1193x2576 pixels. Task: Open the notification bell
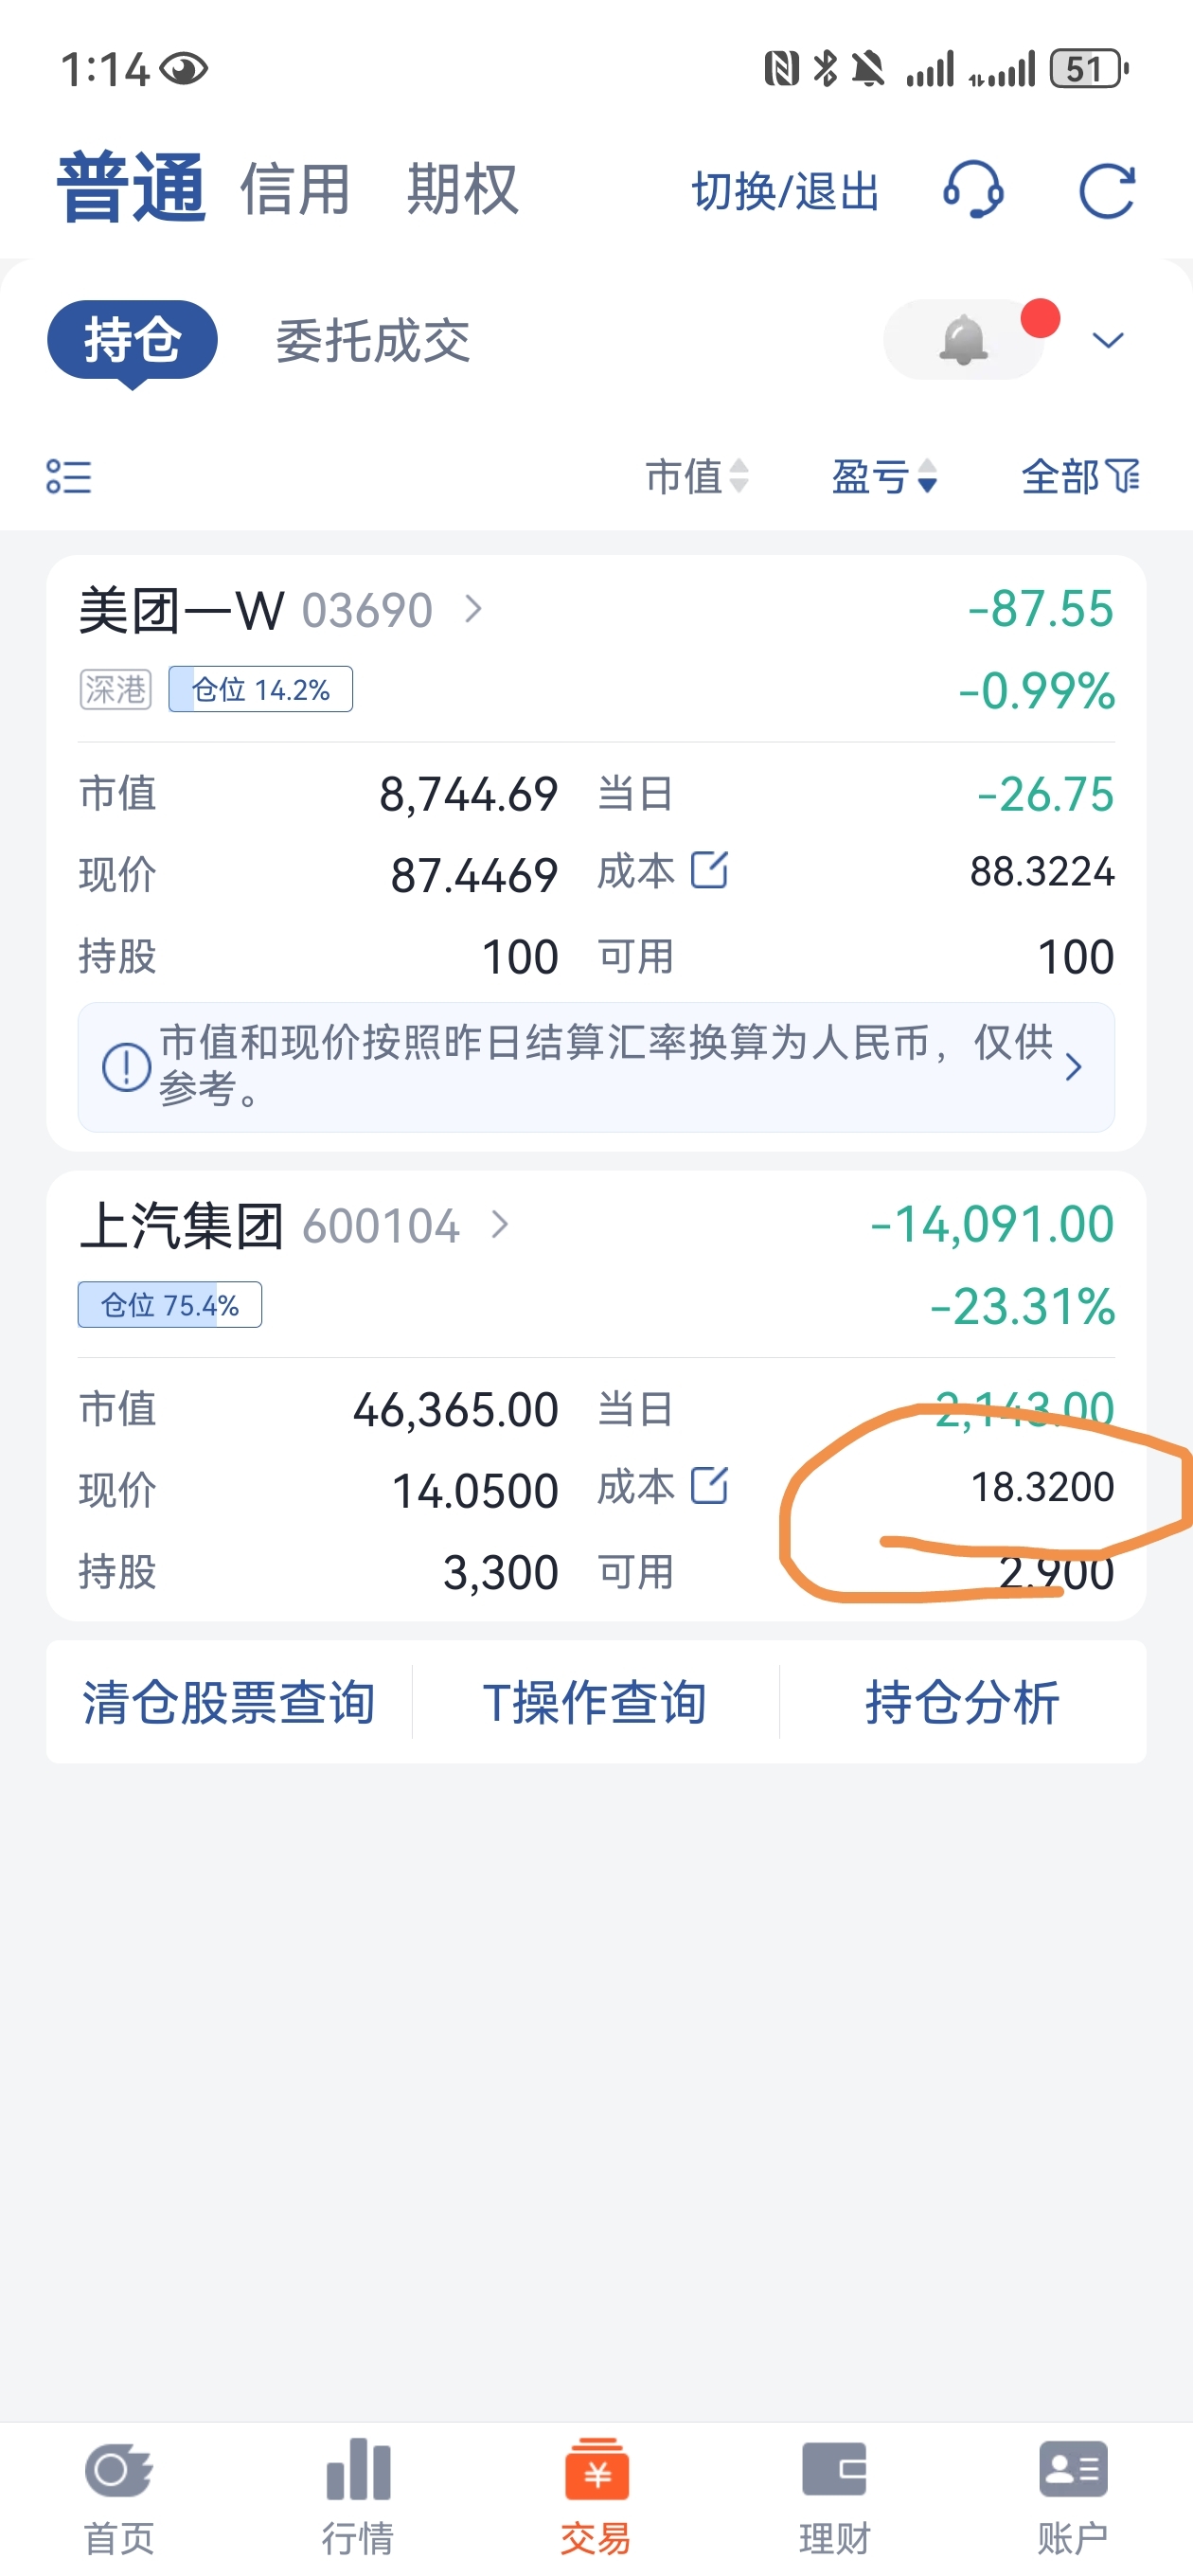[964, 340]
